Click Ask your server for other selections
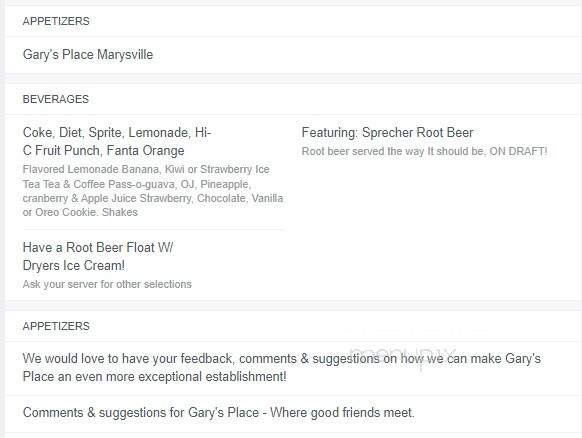The height and width of the screenshot is (438, 582). tap(107, 284)
